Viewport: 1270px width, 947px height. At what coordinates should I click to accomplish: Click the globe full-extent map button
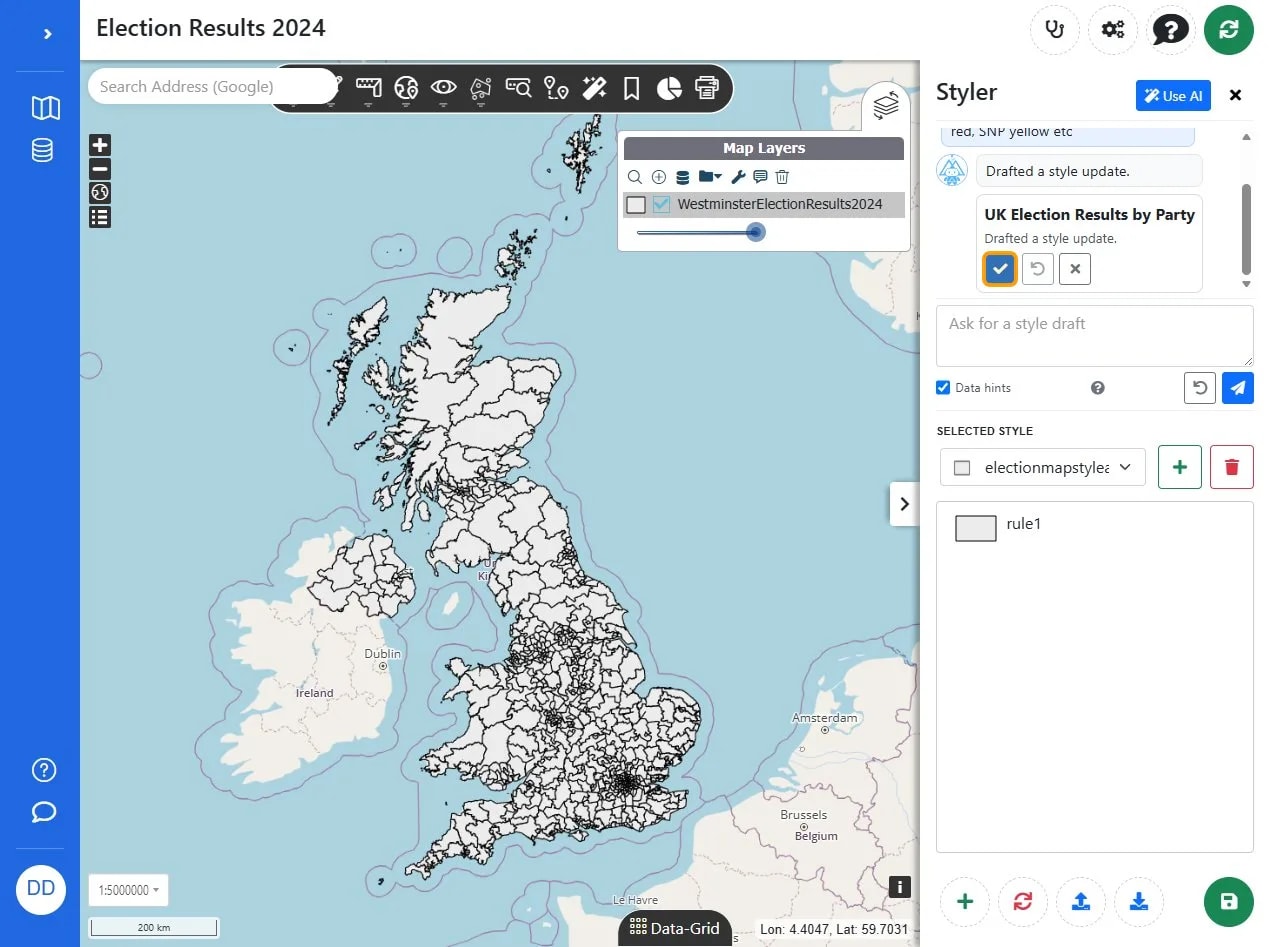pyautogui.click(x=100, y=193)
